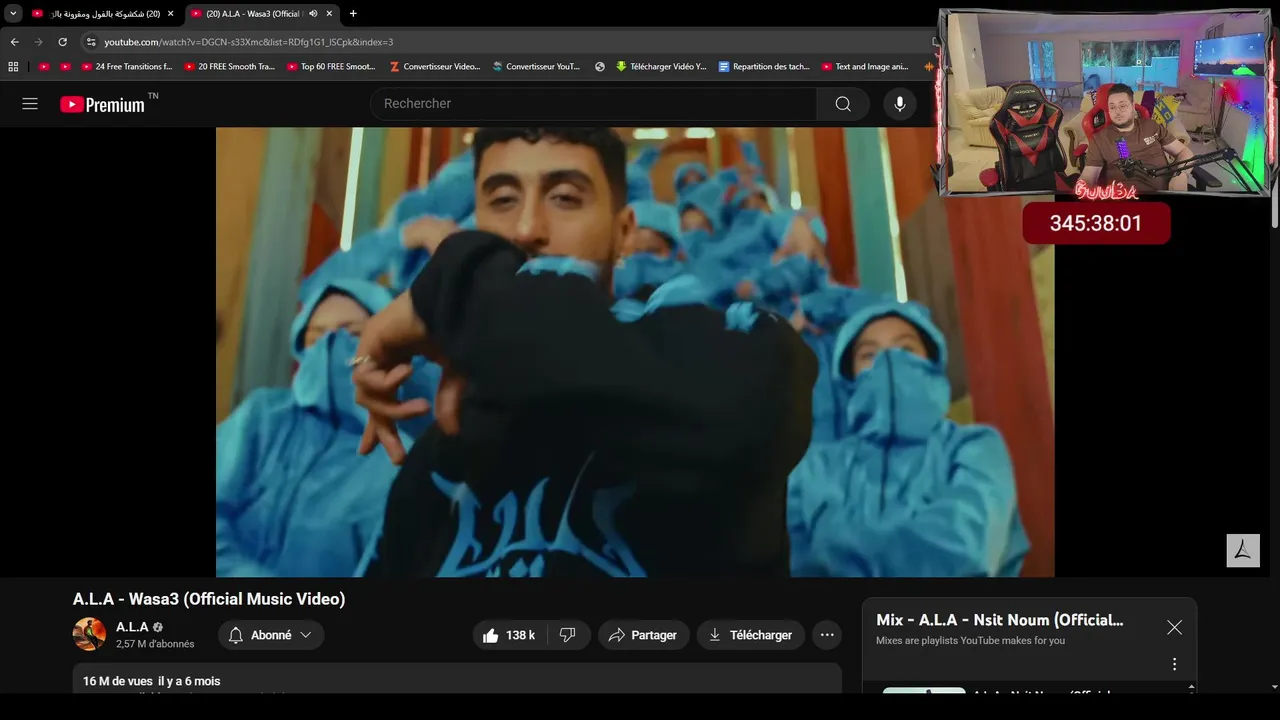Image resolution: width=1280 pixels, height=720 pixels.
Task: Open the apps grid bookmark icon
Action: (x=13, y=67)
